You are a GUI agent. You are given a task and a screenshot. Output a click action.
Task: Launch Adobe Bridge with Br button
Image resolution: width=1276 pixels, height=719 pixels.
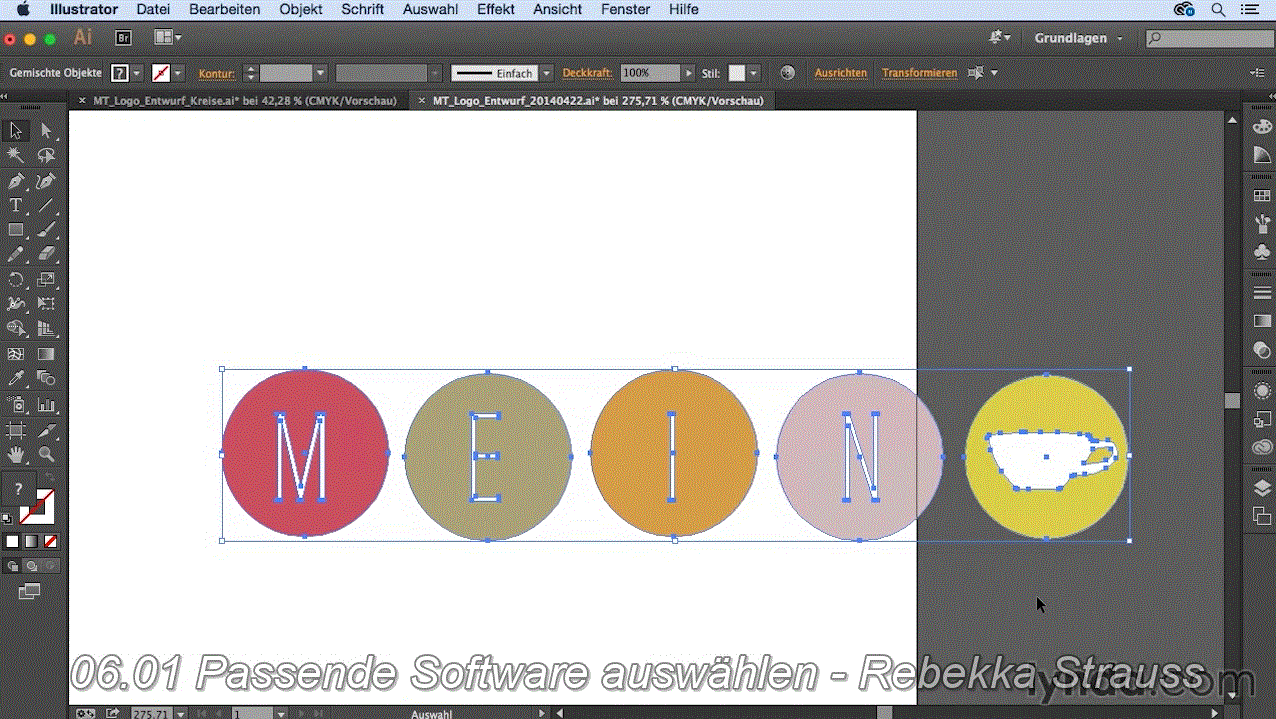(123, 38)
